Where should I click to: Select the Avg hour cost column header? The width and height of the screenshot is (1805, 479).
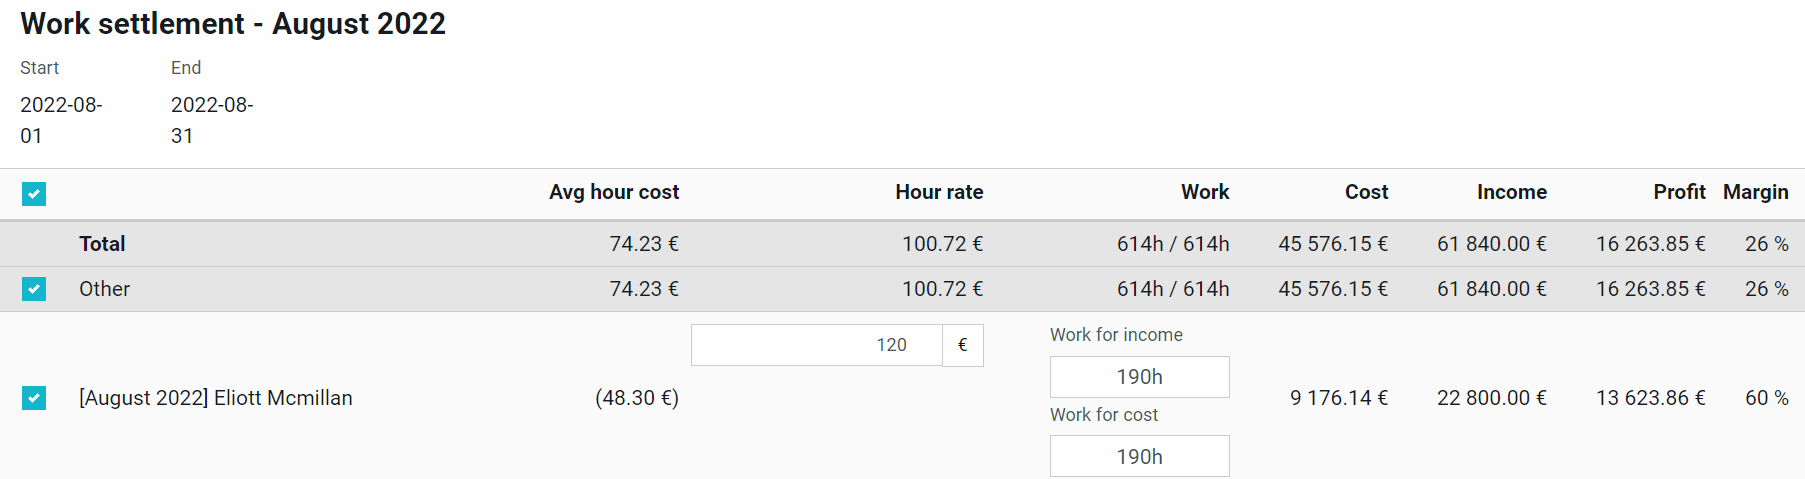(614, 192)
